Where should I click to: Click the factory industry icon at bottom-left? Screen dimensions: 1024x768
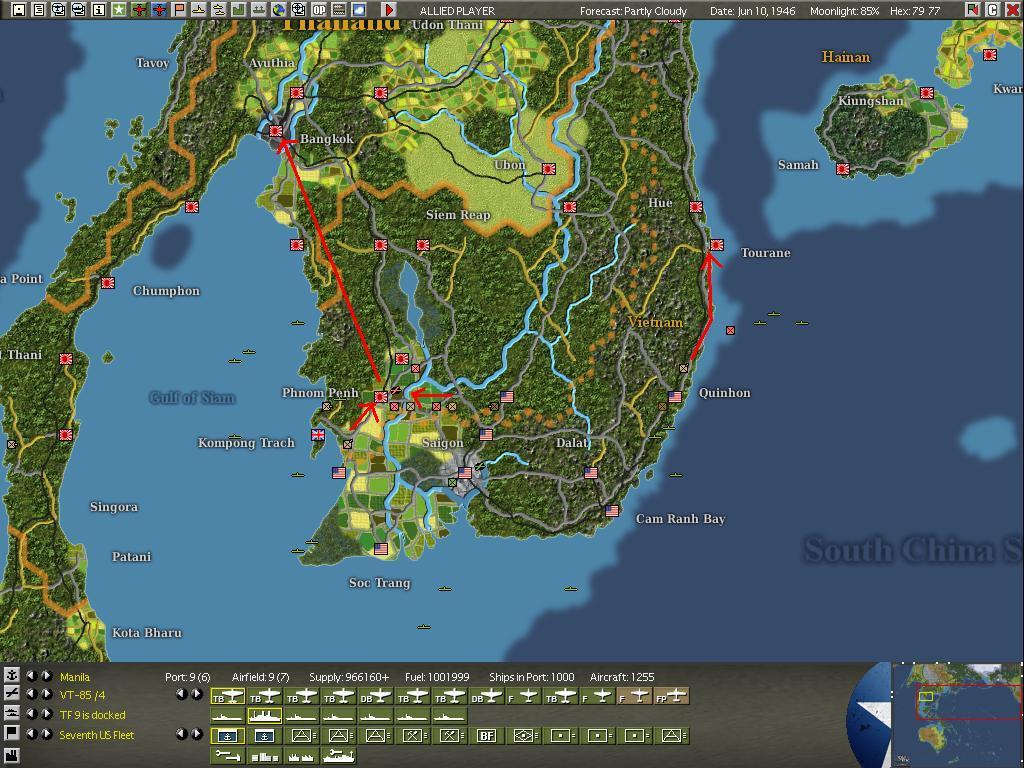12,756
